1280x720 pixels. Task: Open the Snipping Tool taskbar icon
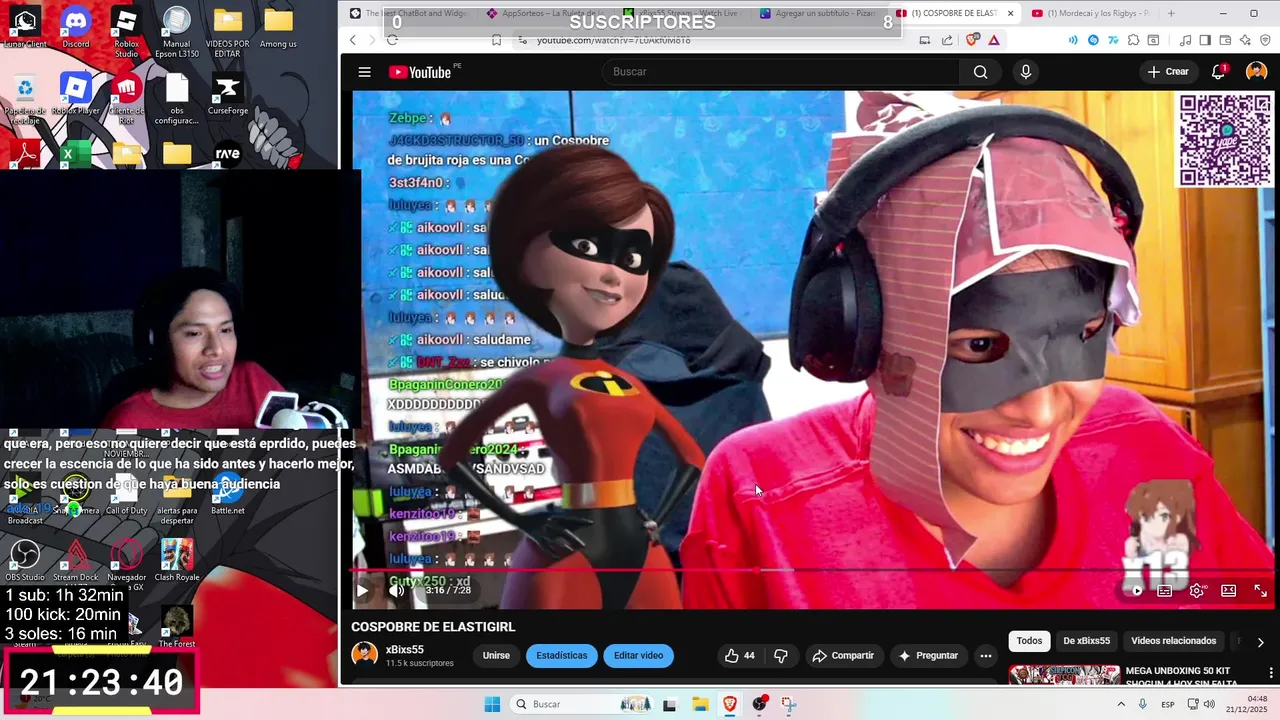tap(789, 704)
